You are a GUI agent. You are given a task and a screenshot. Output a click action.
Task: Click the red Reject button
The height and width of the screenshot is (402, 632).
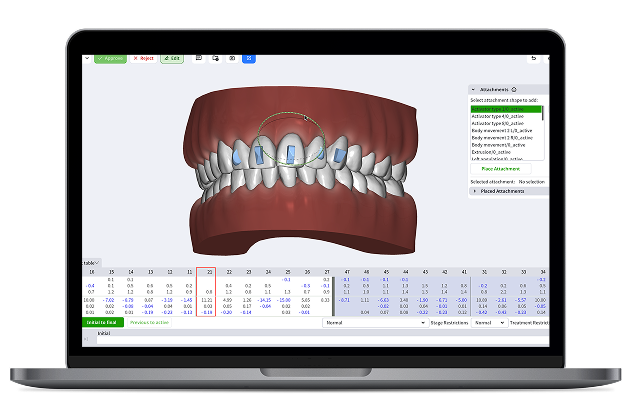(141, 59)
